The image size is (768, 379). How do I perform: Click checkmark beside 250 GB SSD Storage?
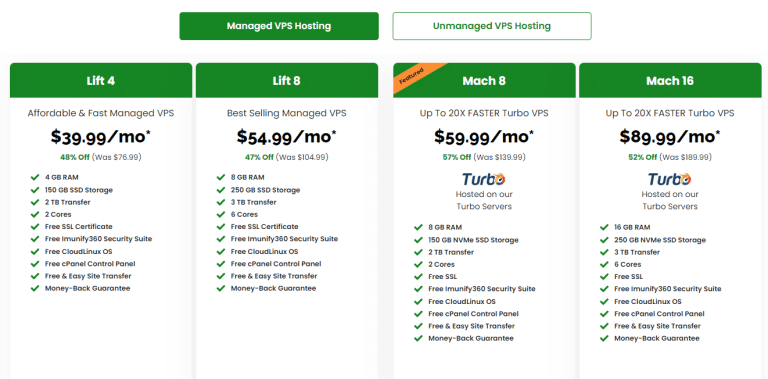coord(220,190)
